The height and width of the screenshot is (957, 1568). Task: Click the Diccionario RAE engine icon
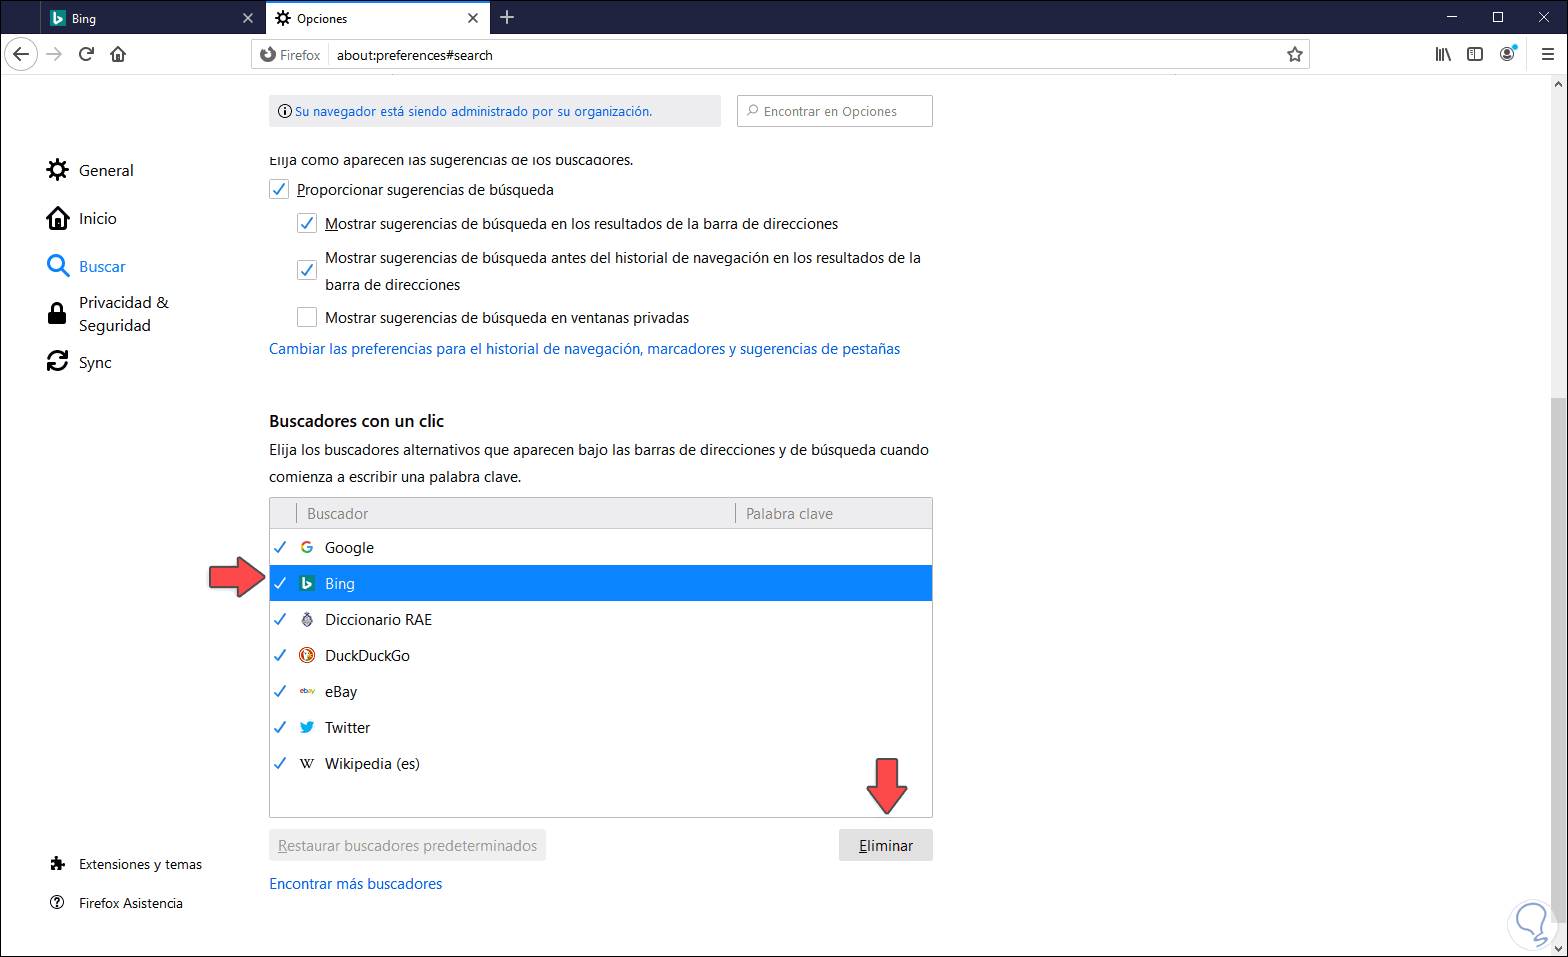307,619
